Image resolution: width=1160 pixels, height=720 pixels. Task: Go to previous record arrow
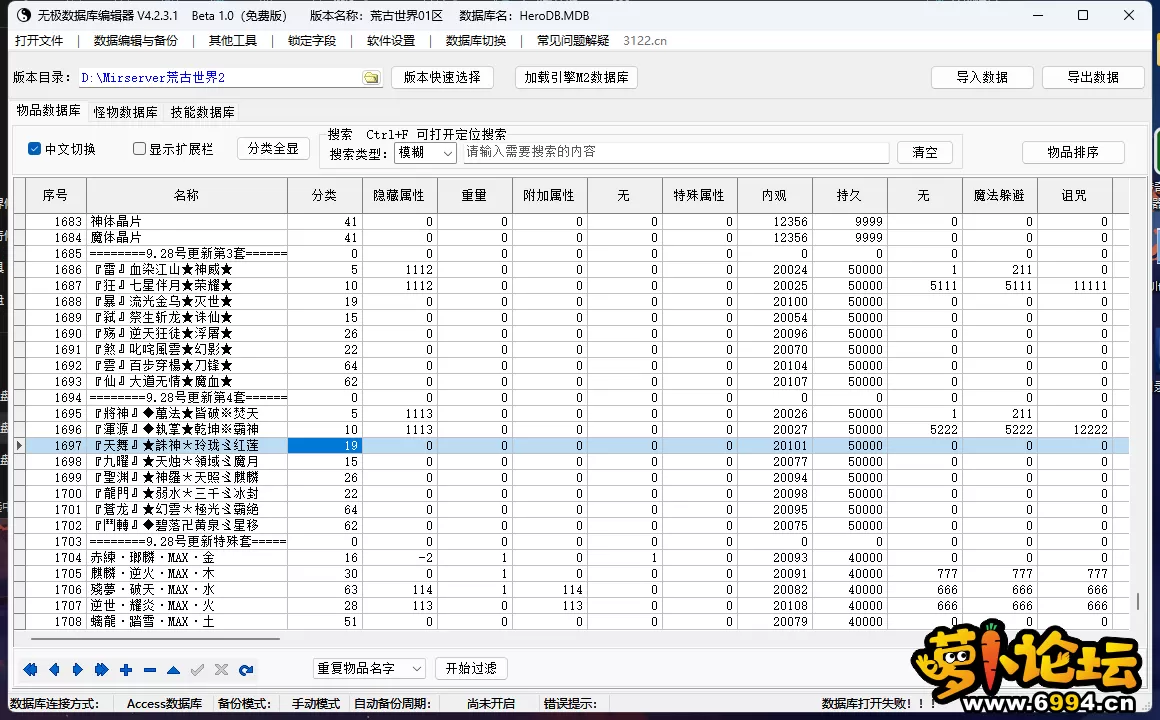[x=54, y=670]
